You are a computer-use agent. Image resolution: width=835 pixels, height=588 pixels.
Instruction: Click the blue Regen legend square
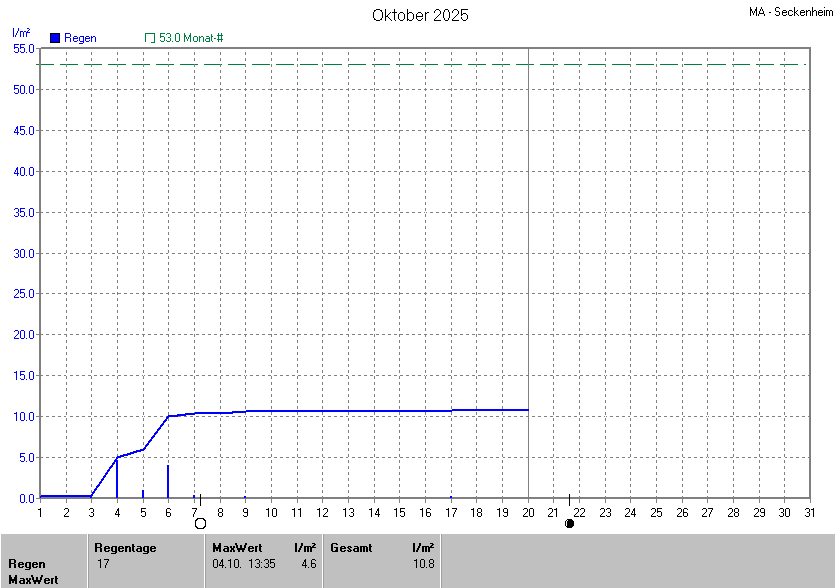55,38
